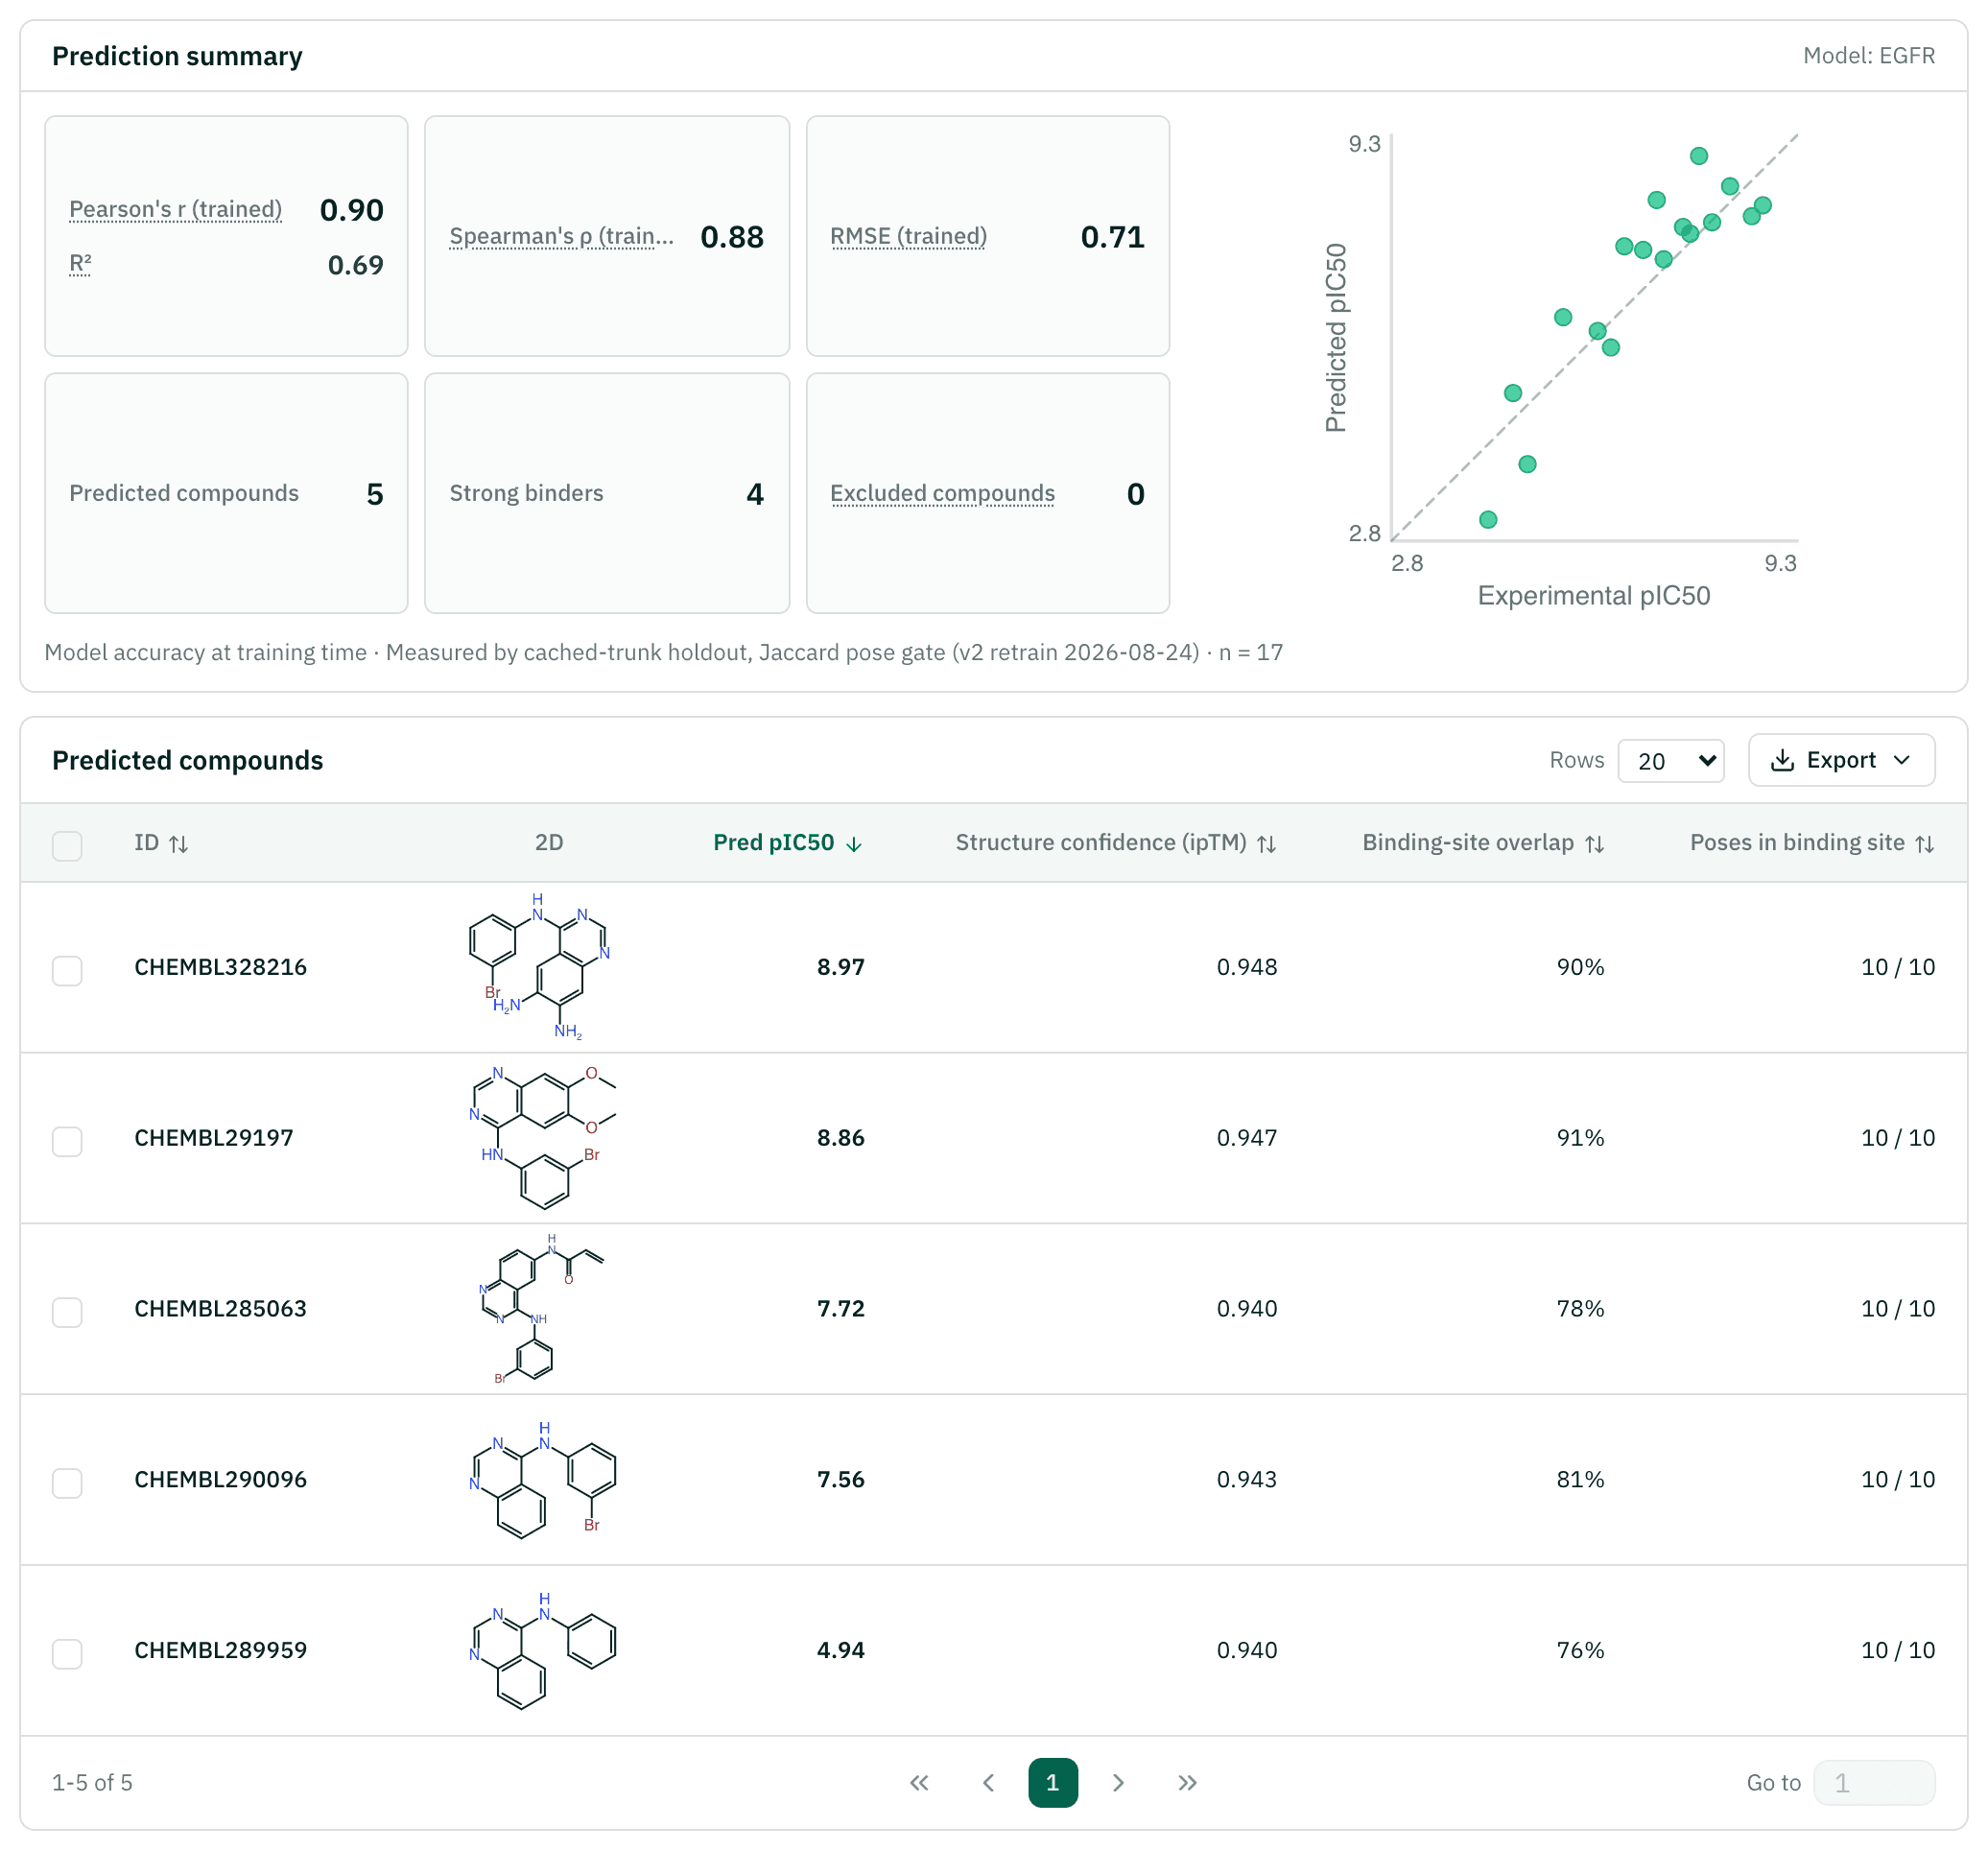Click the Excluded compounds label
The height and width of the screenshot is (1850, 1988).
pos(942,493)
